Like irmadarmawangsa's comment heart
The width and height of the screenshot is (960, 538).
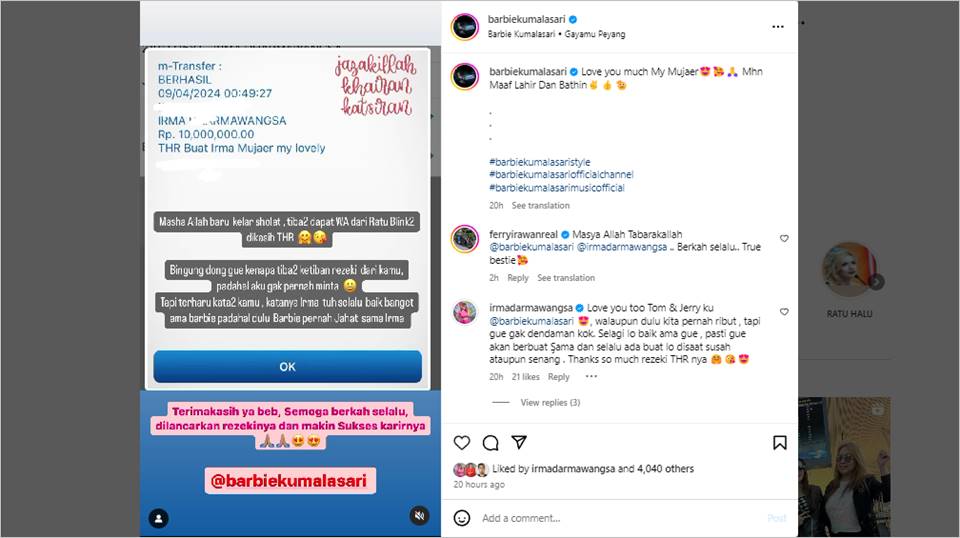pos(784,312)
